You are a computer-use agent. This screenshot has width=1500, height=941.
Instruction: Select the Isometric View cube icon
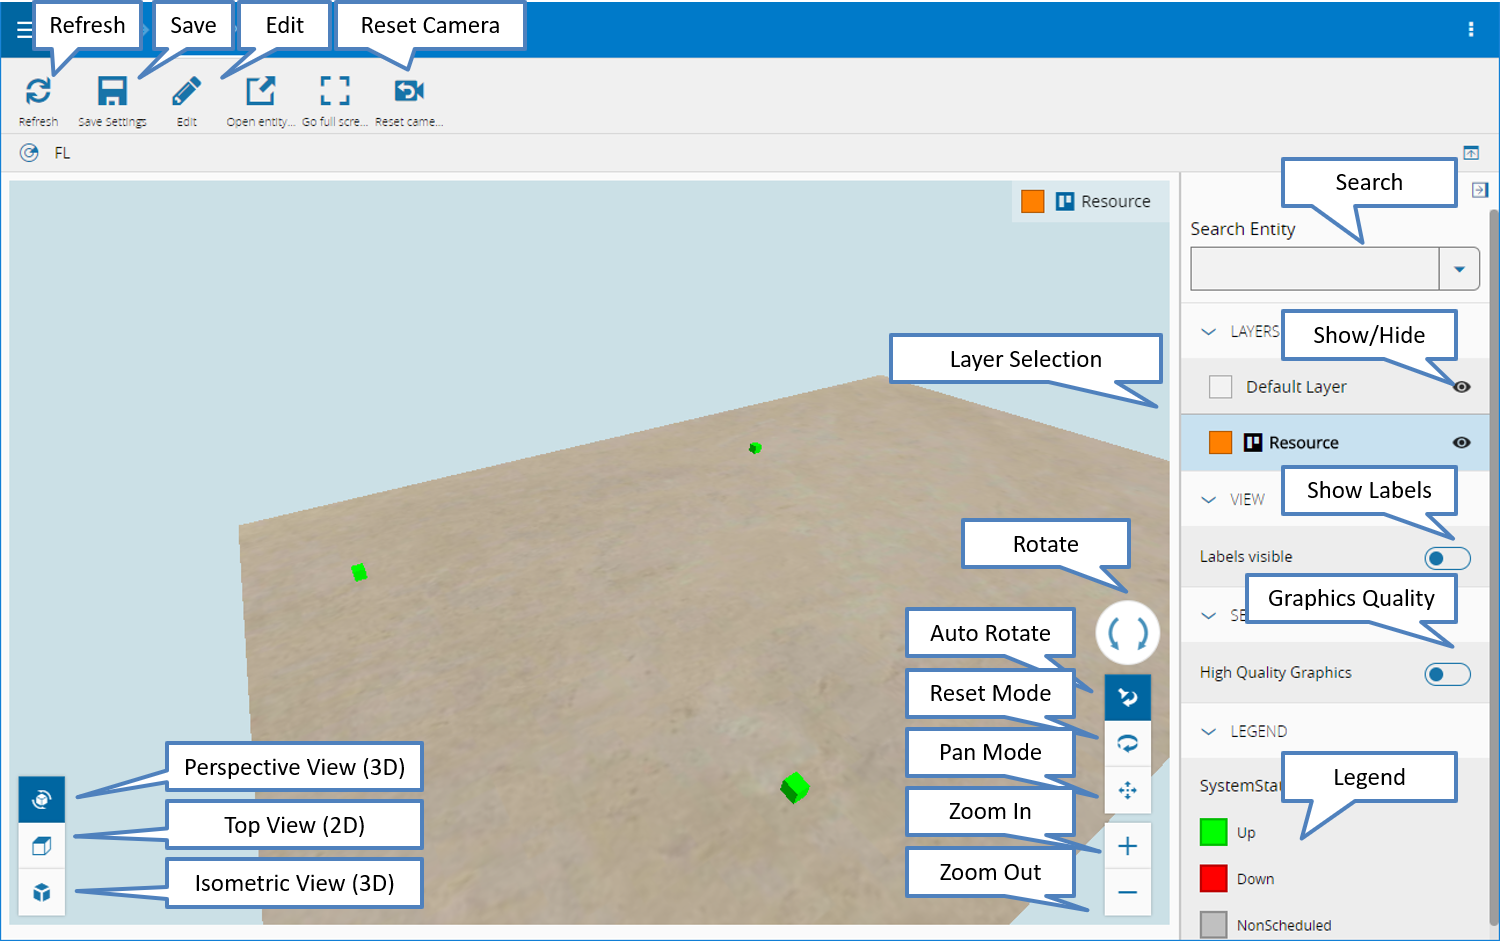[42, 892]
